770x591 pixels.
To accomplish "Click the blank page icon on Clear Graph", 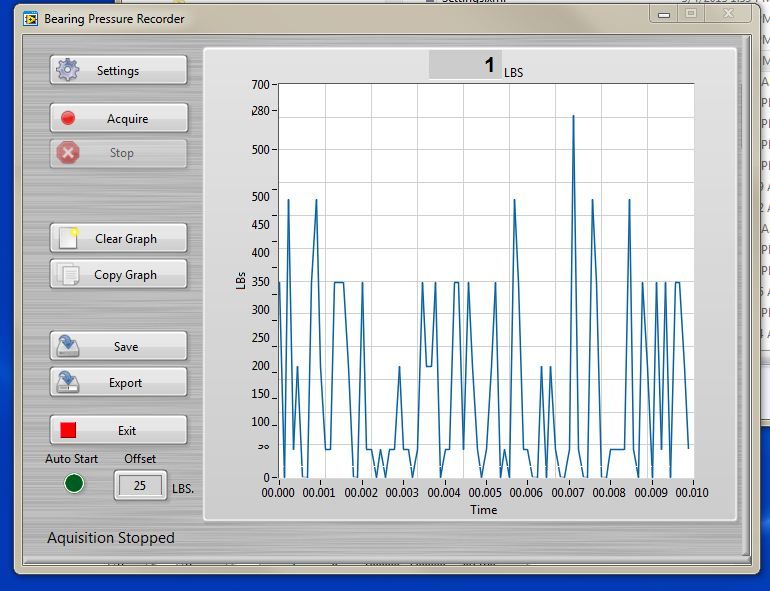I will (x=68, y=238).
